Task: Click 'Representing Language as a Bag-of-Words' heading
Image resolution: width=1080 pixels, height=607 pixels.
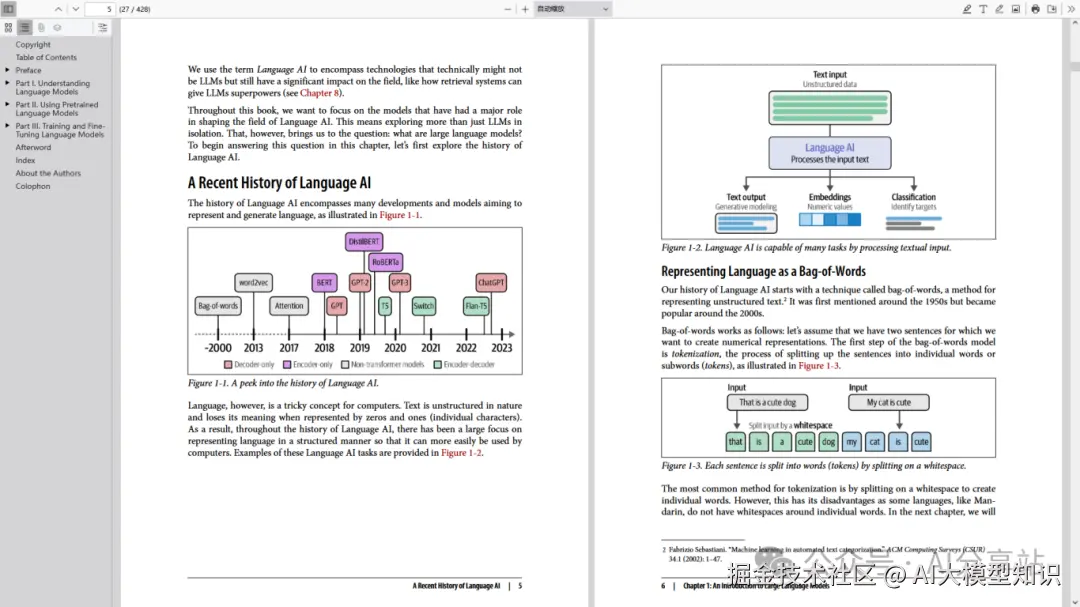Action: 763,271
